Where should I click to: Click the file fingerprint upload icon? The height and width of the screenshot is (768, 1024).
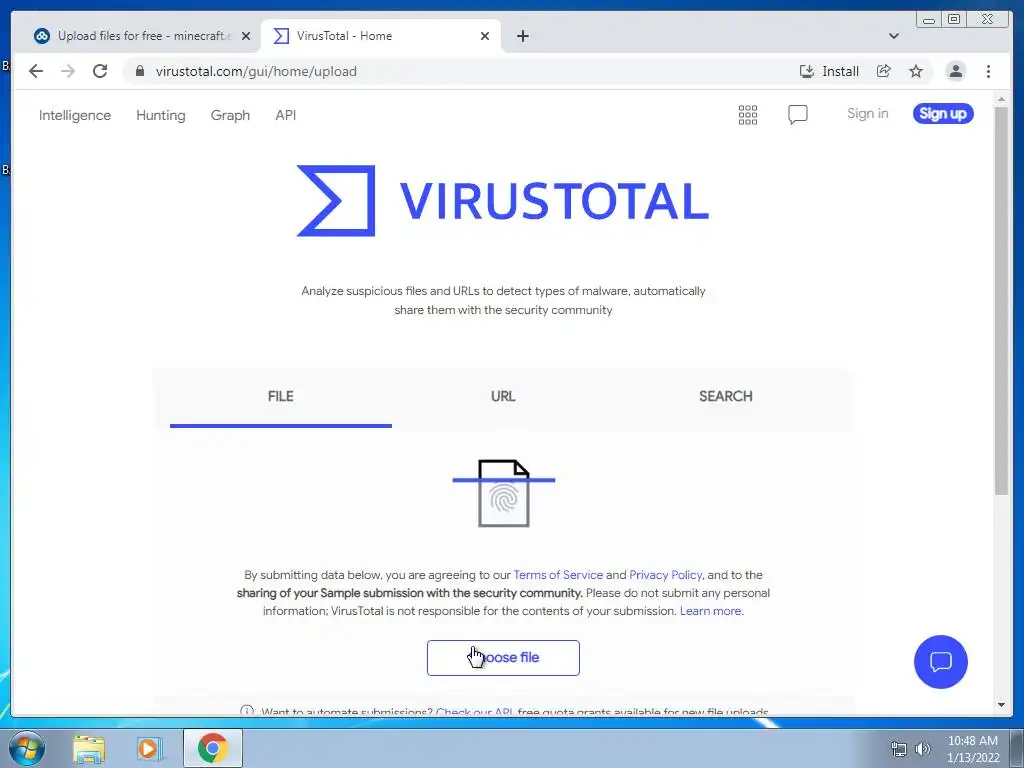504,493
